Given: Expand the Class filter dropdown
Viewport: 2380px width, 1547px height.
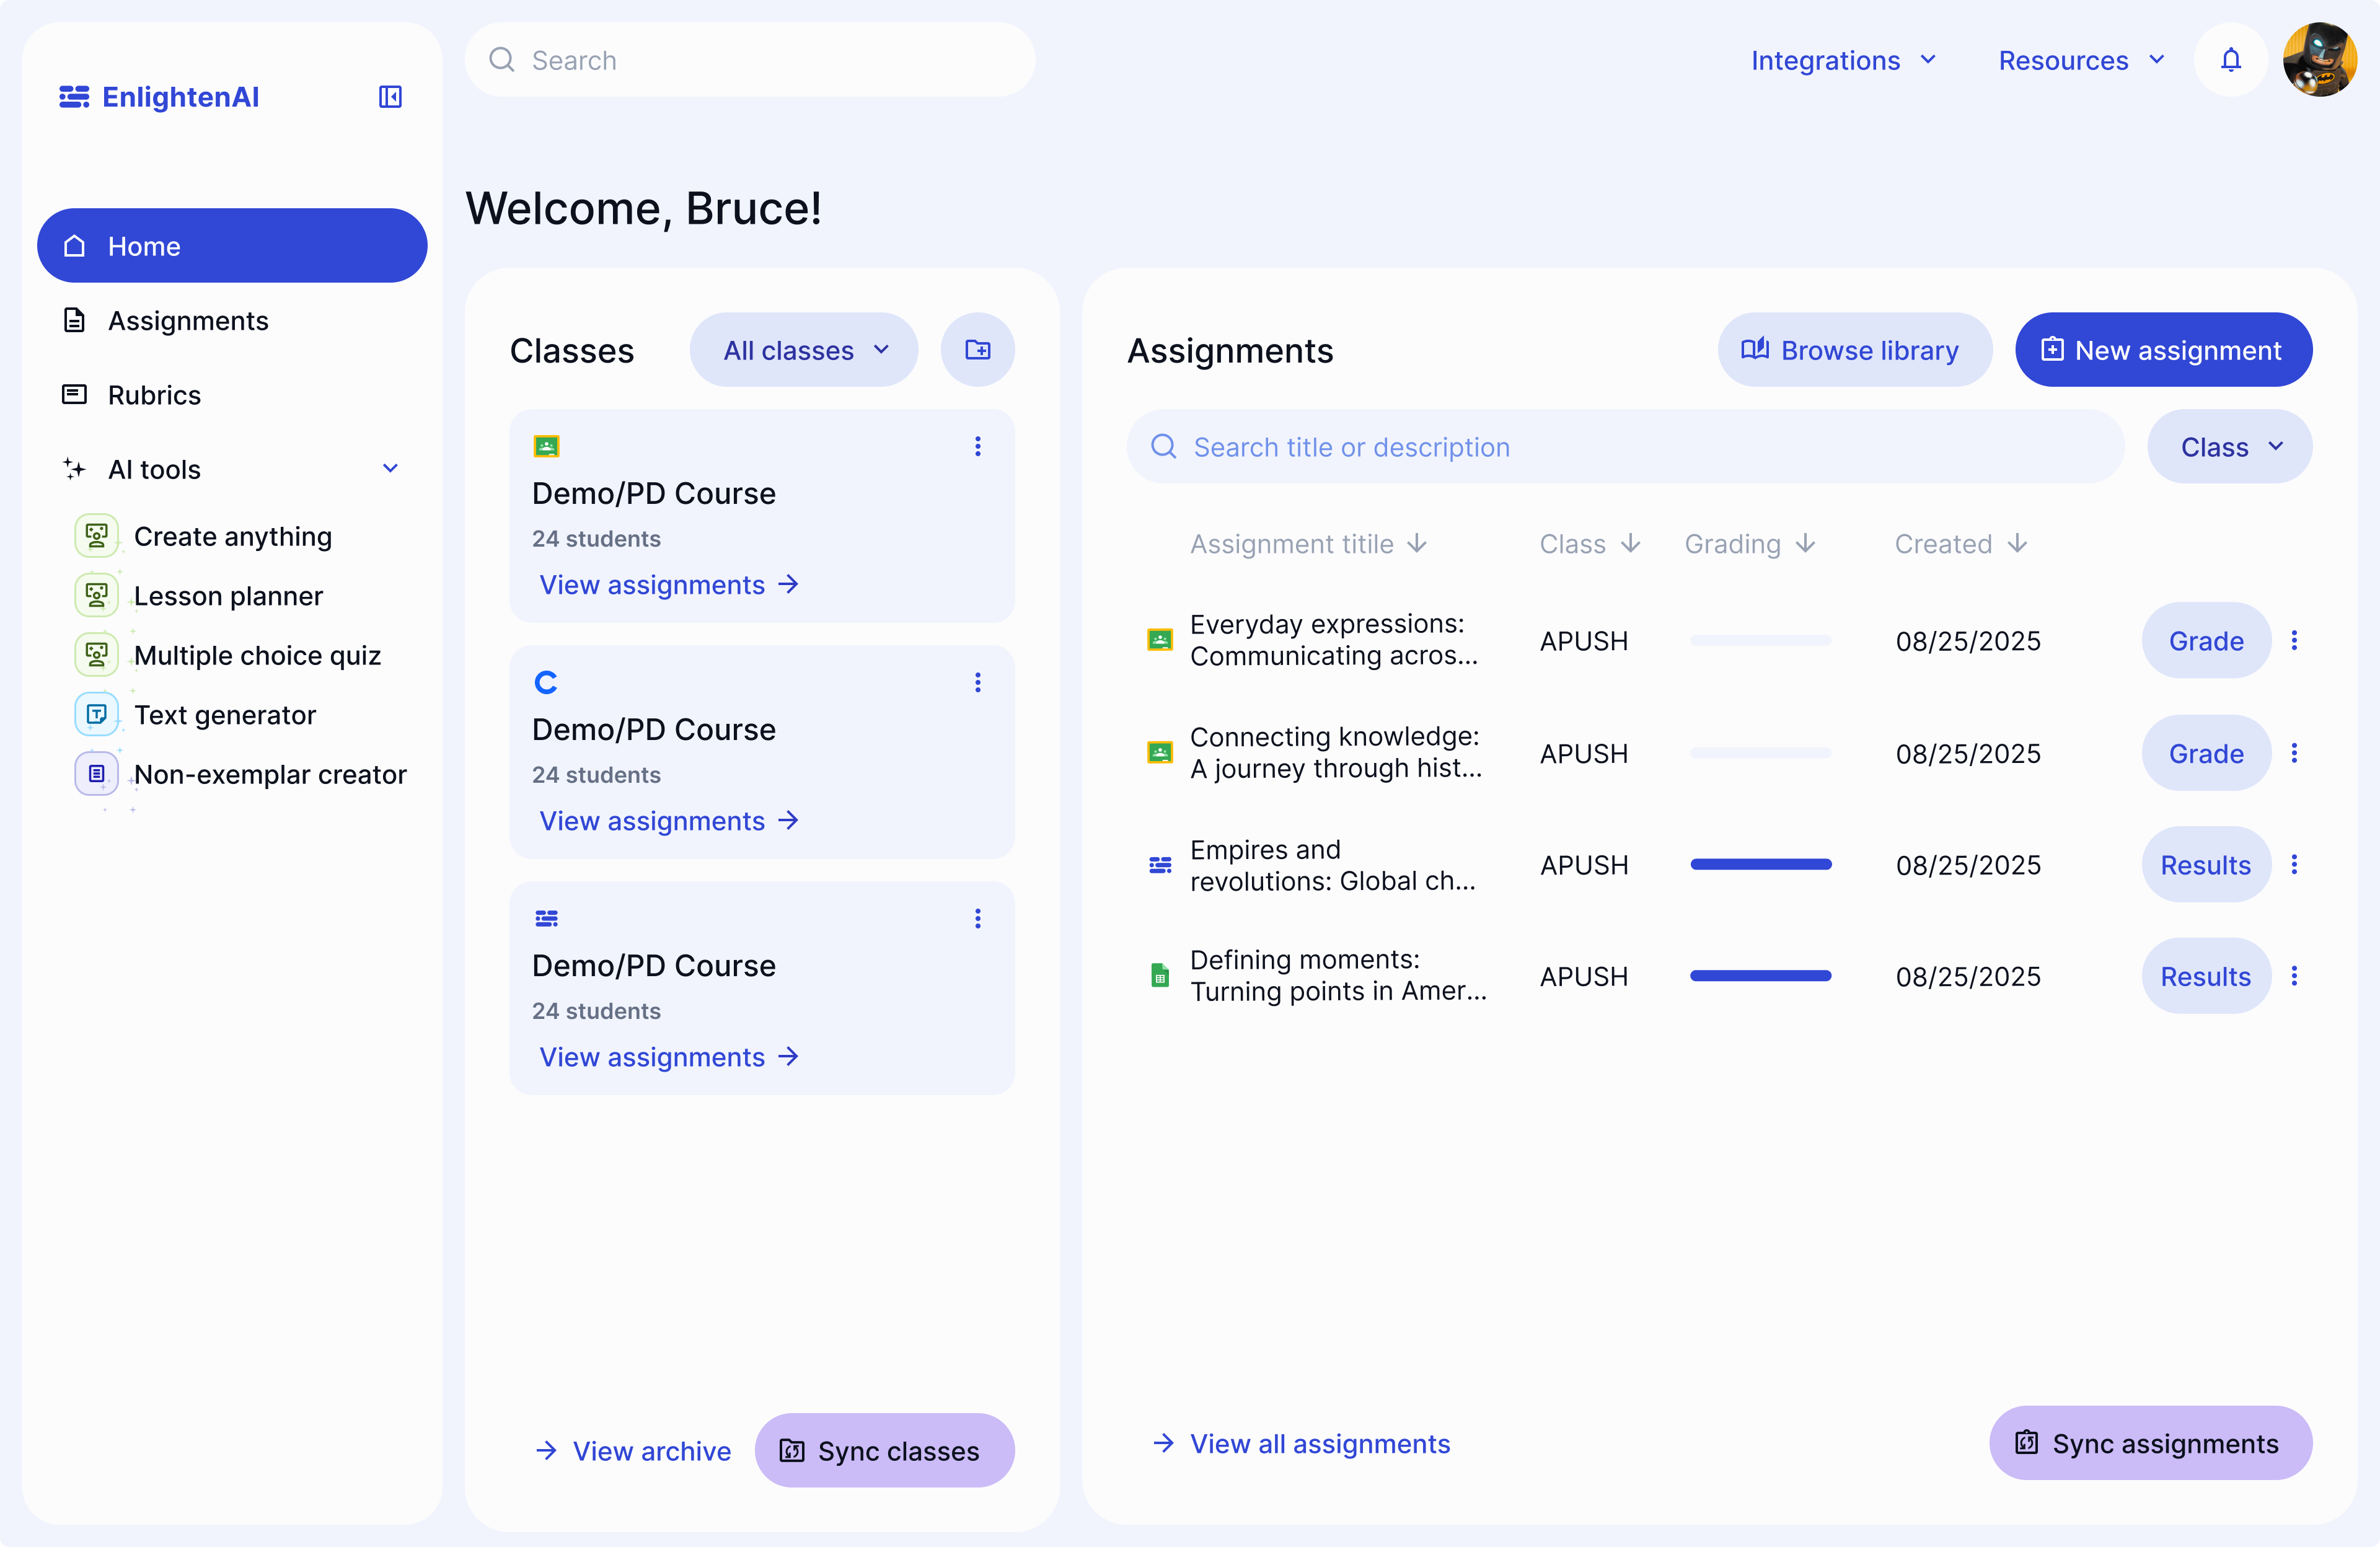Looking at the screenshot, I should pos(2229,447).
